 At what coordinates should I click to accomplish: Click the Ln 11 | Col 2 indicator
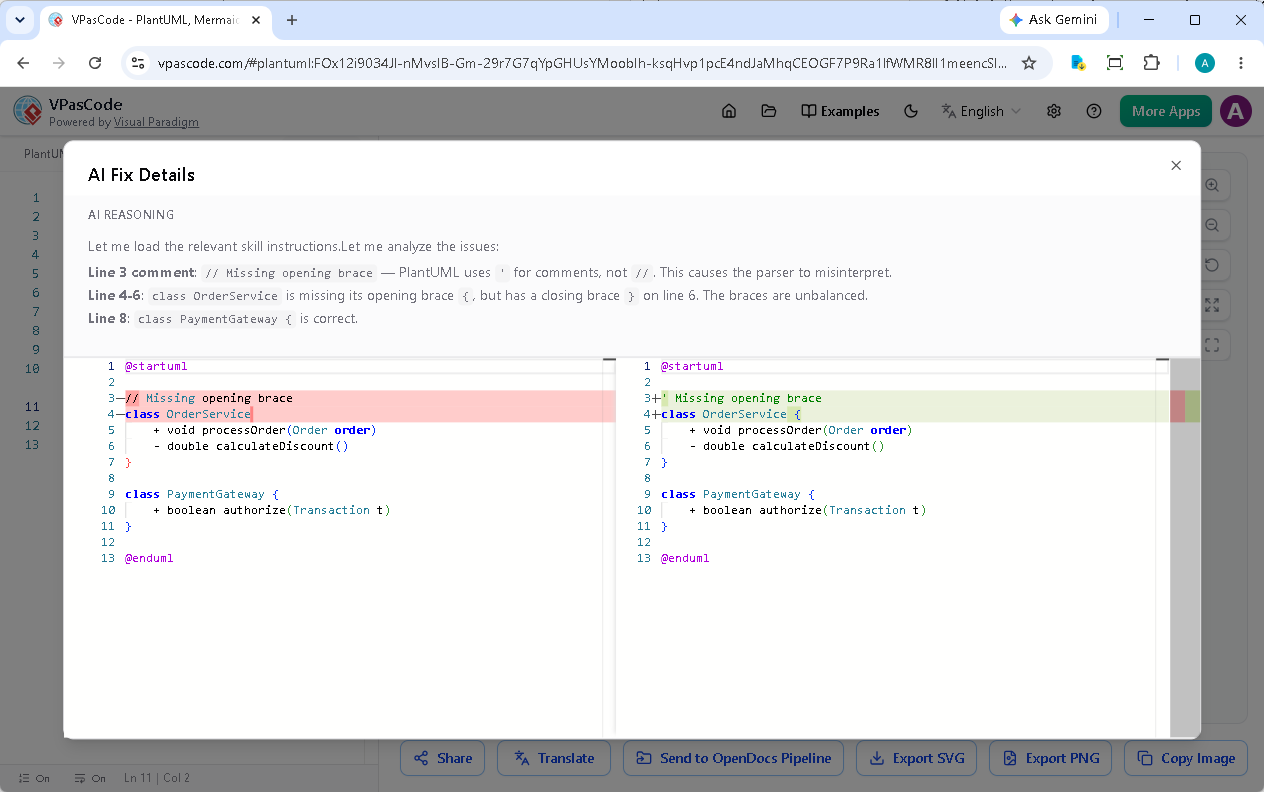coord(157,778)
